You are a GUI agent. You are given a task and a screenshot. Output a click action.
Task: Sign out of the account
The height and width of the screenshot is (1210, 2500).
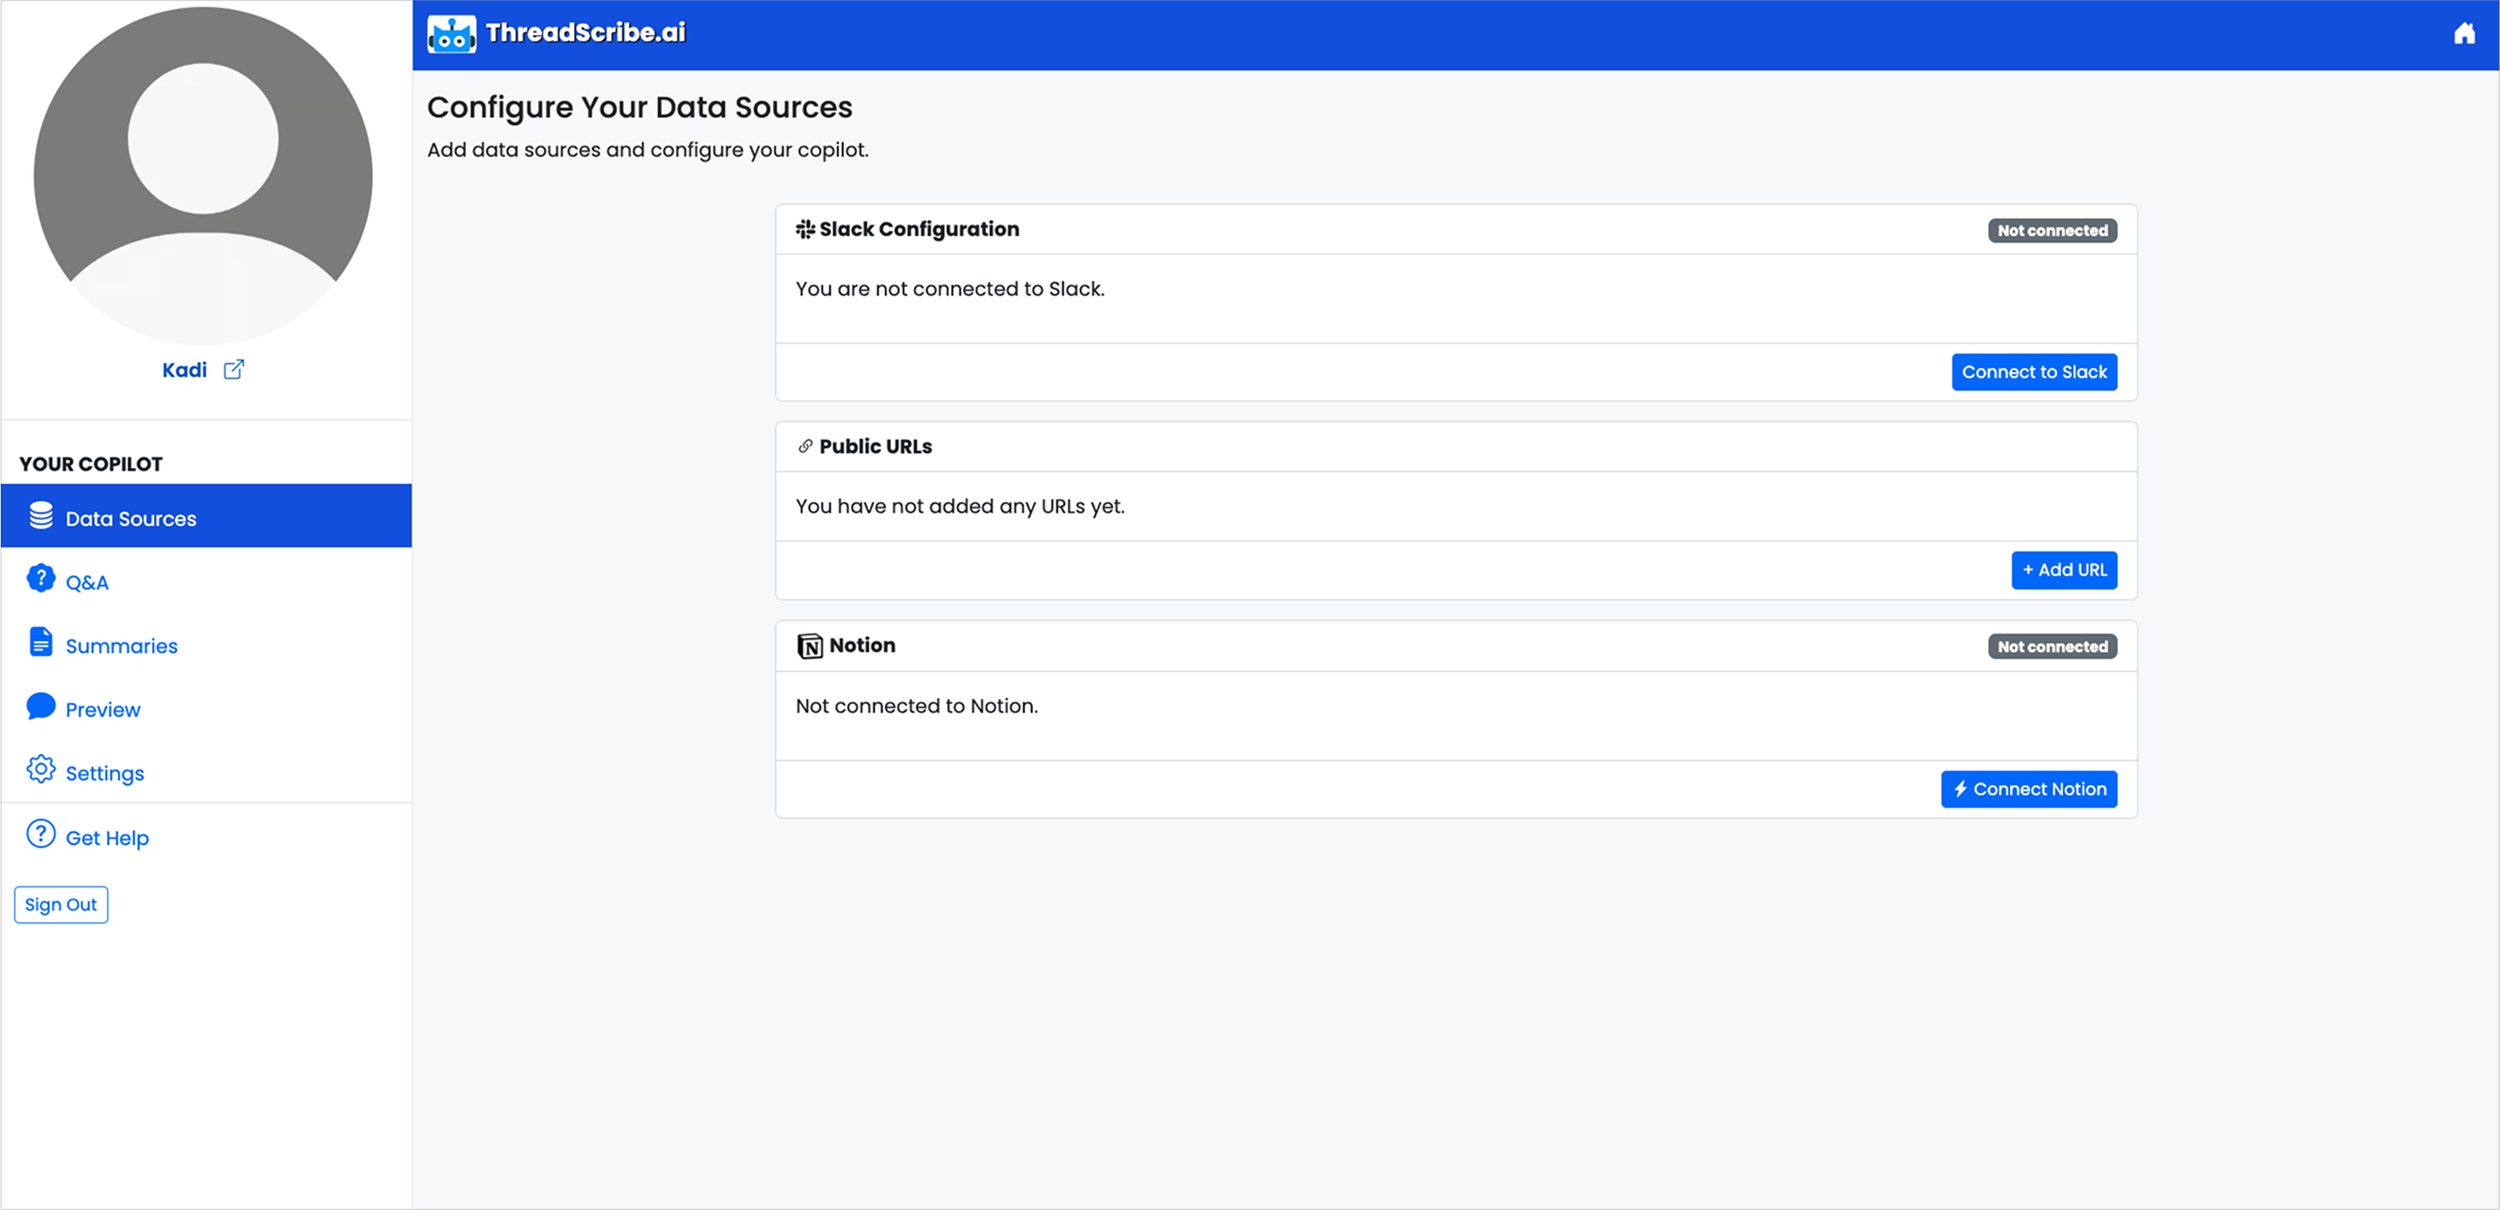click(x=61, y=905)
